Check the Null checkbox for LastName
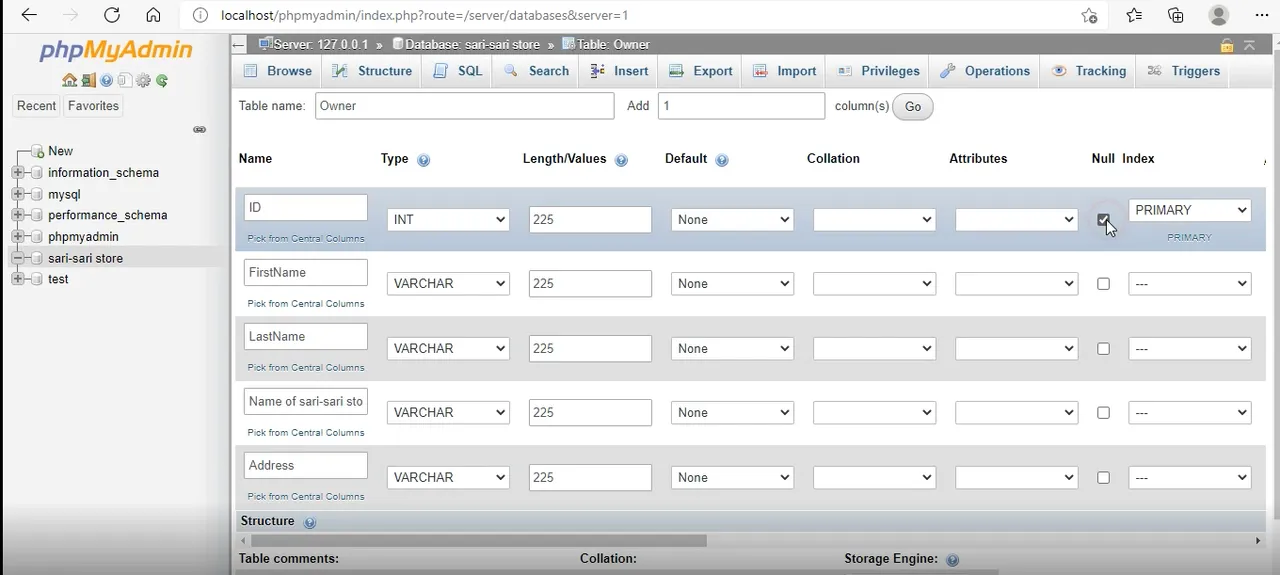 (x=1103, y=349)
